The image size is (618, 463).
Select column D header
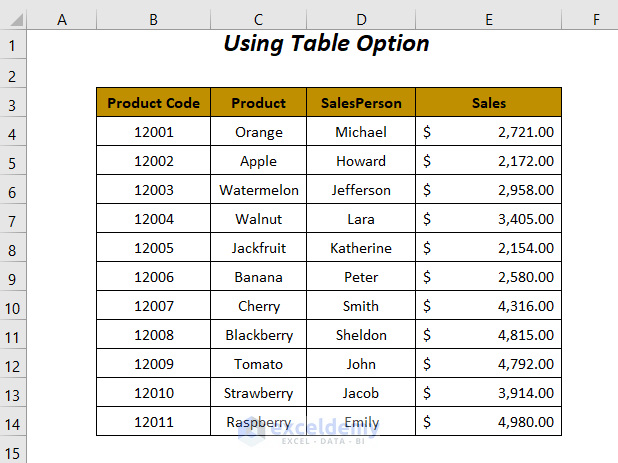pyautogui.click(x=361, y=20)
